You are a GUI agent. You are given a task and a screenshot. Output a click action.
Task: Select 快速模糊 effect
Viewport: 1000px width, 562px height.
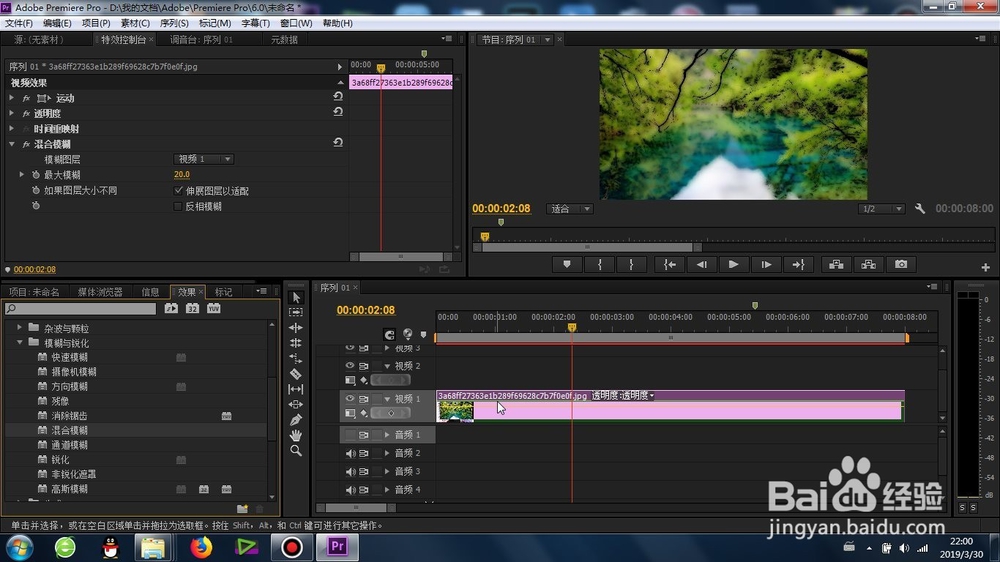coord(69,358)
